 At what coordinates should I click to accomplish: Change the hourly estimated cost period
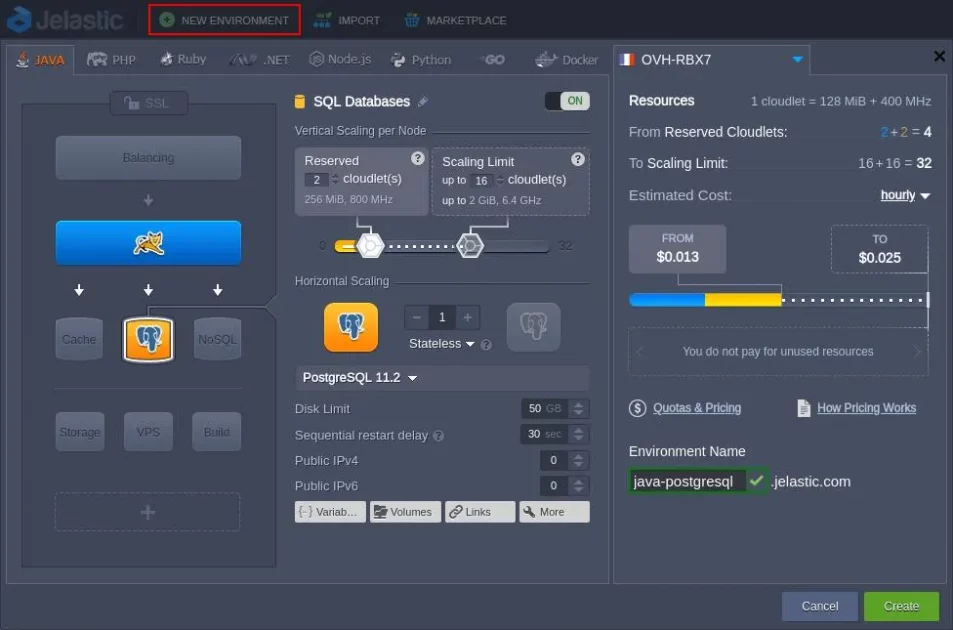[x=905, y=196]
